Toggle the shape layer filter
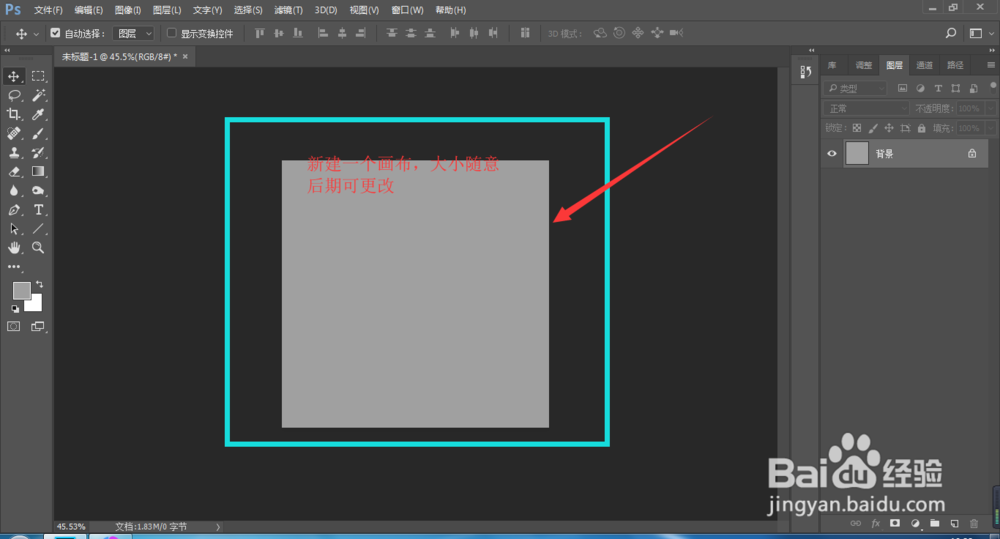This screenshot has height=539, width=1000. [x=955, y=88]
